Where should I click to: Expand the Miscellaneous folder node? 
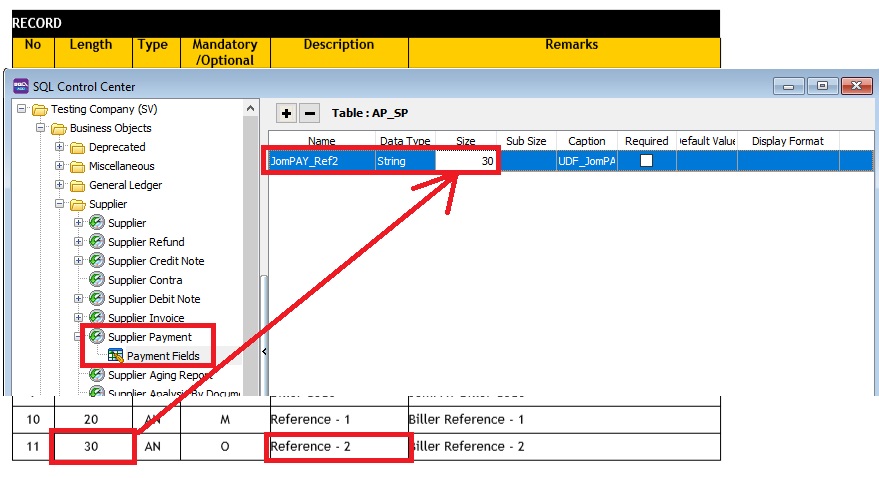[x=60, y=166]
